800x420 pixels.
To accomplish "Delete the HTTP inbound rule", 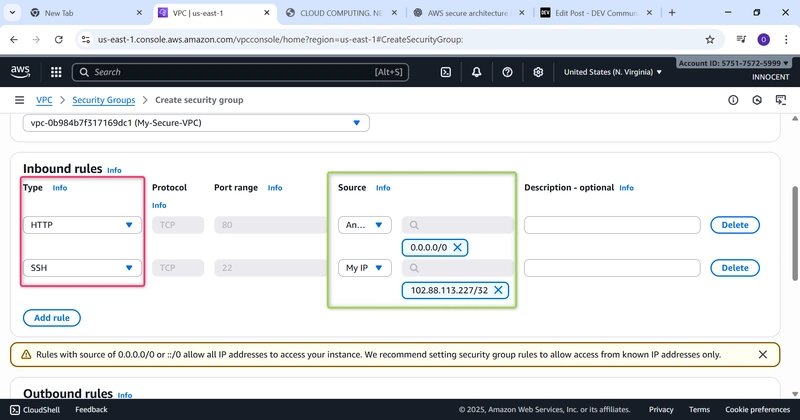I will click(734, 225).
